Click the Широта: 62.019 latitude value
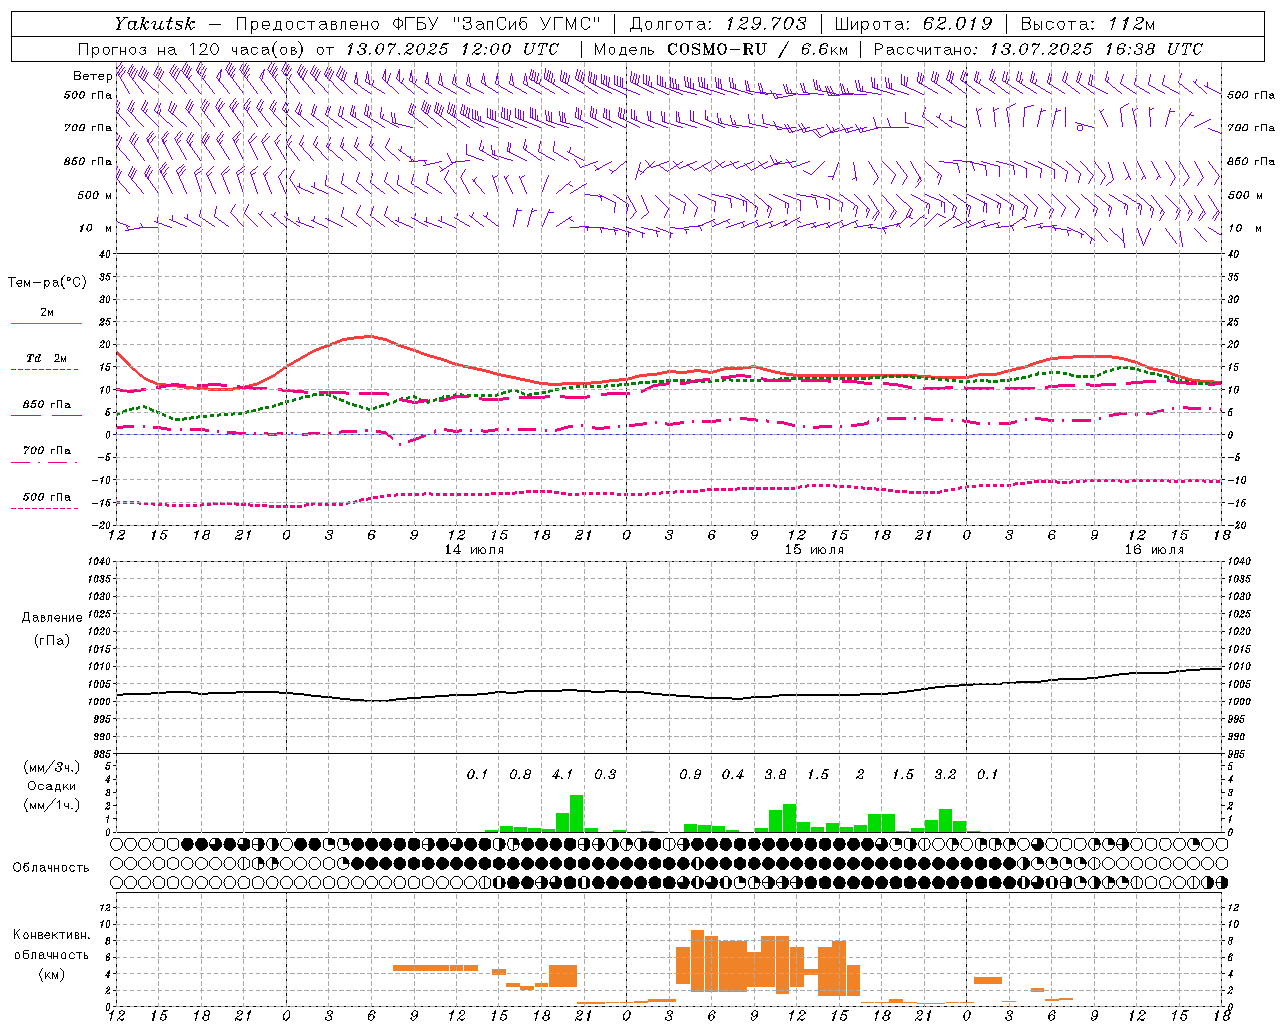Screen dimensions: 1280x1024 pos(913,23)
